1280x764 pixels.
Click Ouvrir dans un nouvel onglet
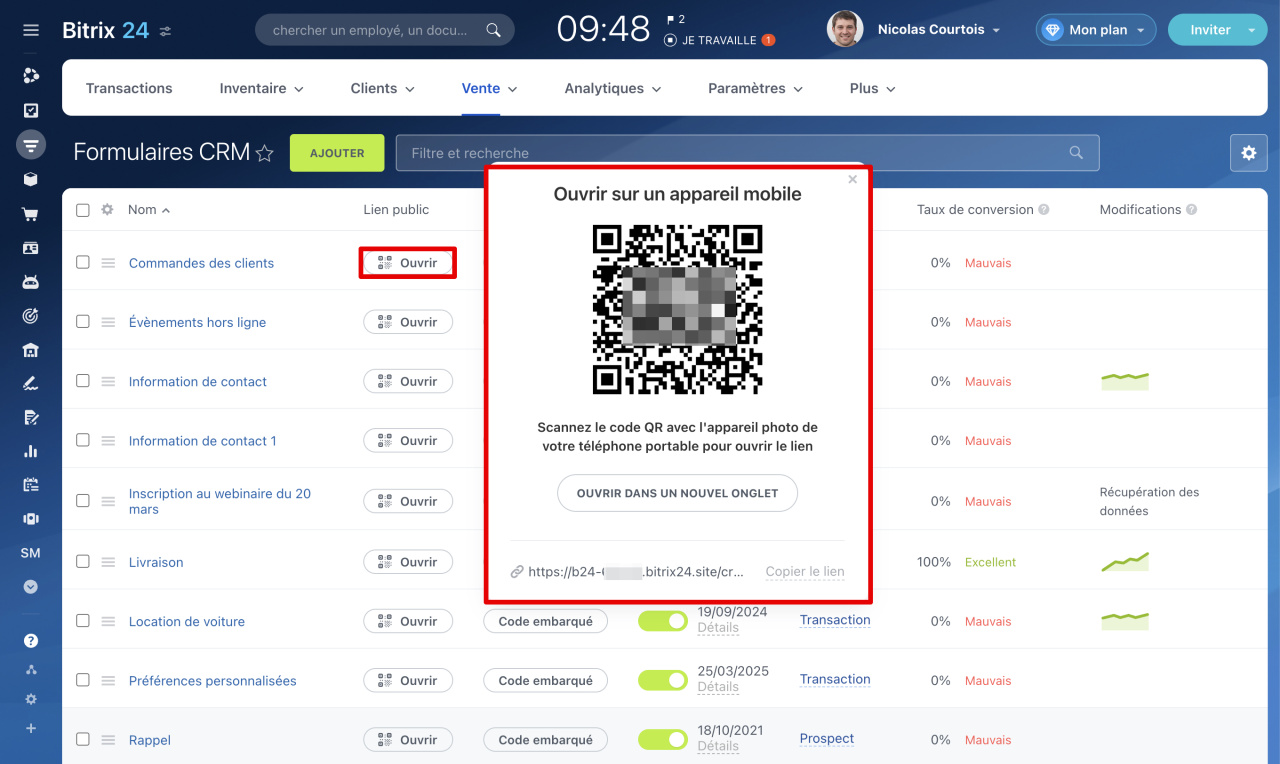pyautogui.click(x=677, y=493)
